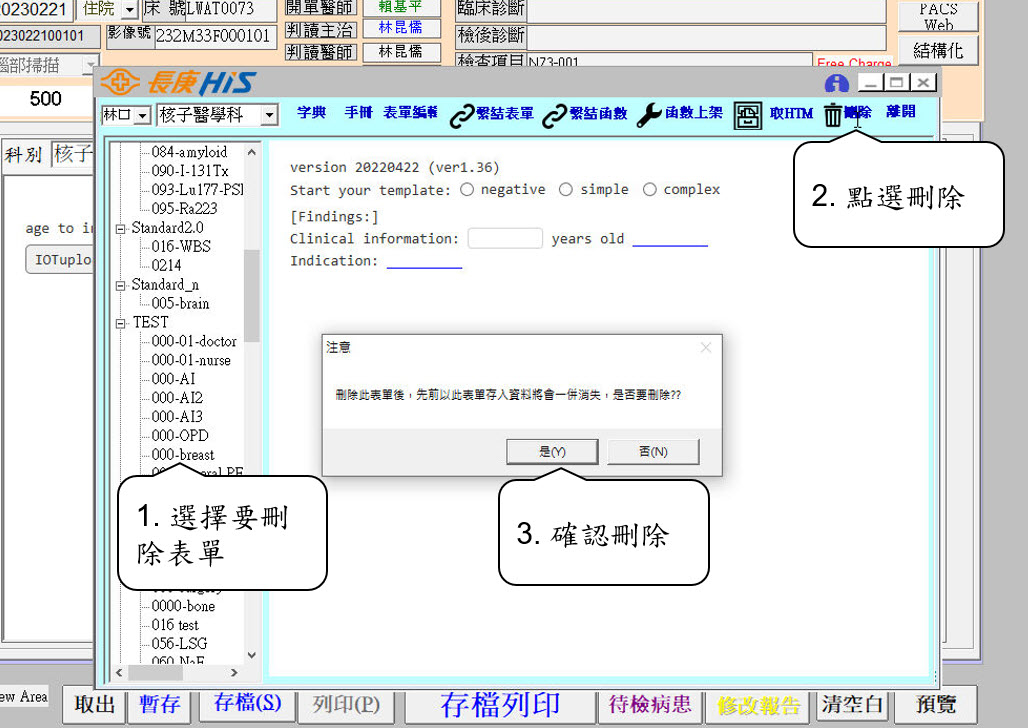Viewport: 1028px width, 728px height.
Task: Close the 注意 dialog with X
Action: 706,348
